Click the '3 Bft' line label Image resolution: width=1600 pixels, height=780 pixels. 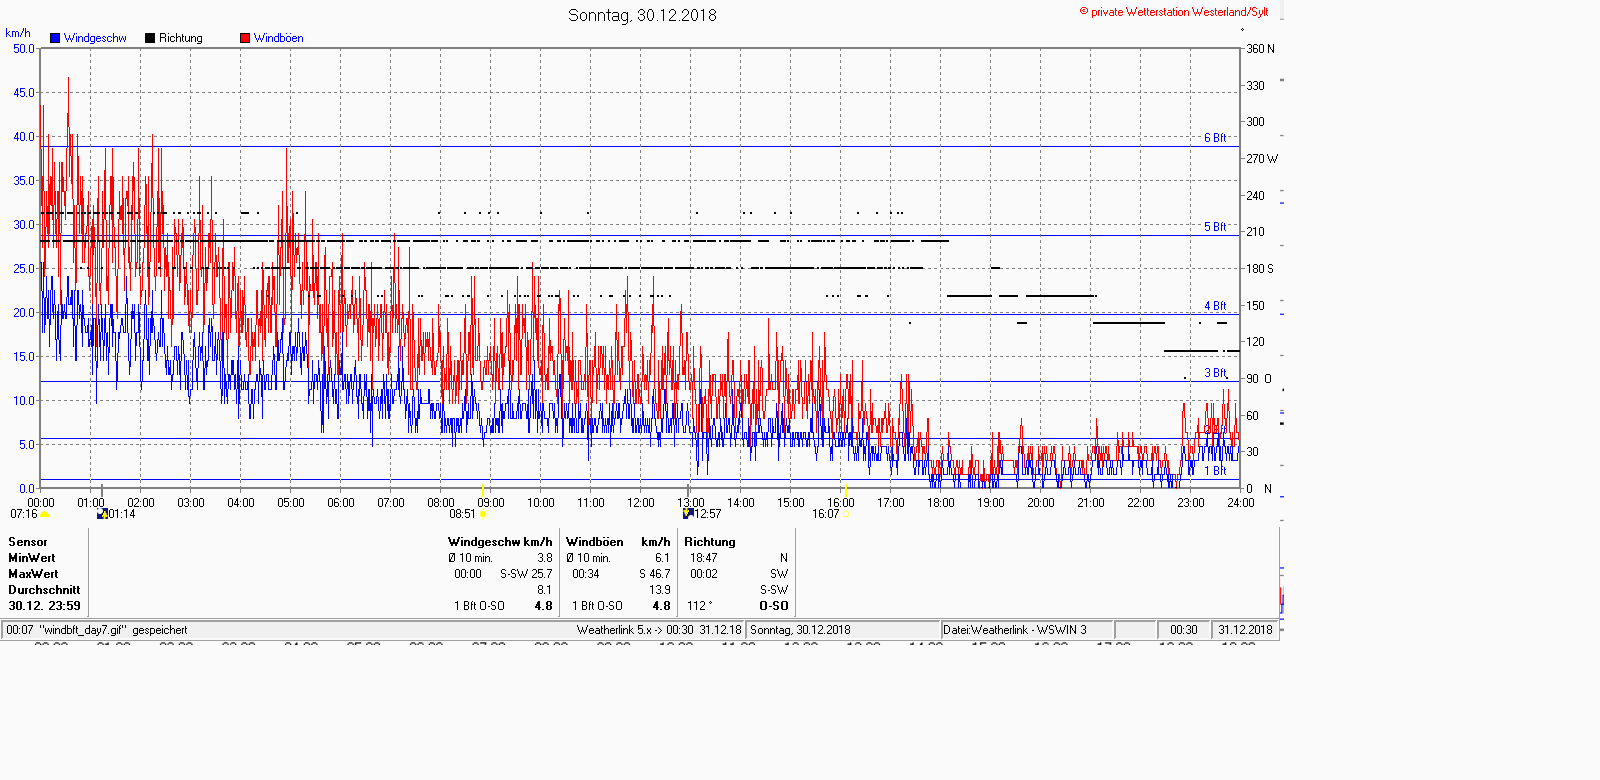(x=1215, y=373)
